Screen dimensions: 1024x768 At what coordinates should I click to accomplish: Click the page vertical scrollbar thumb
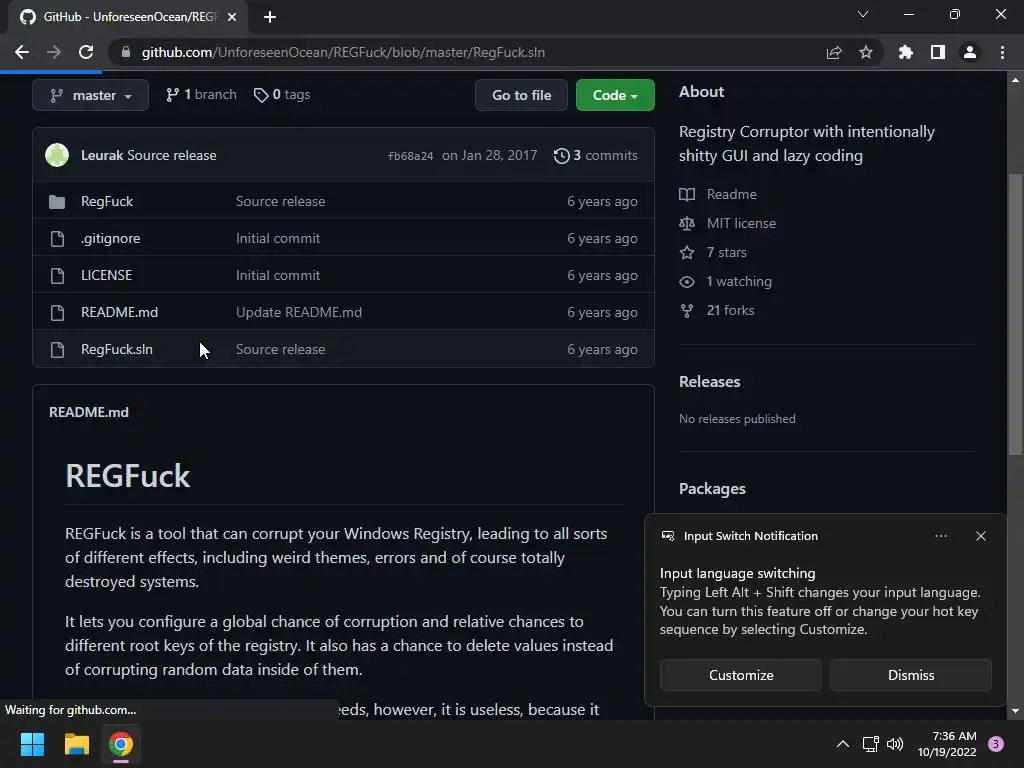[x=1015, y=313]
